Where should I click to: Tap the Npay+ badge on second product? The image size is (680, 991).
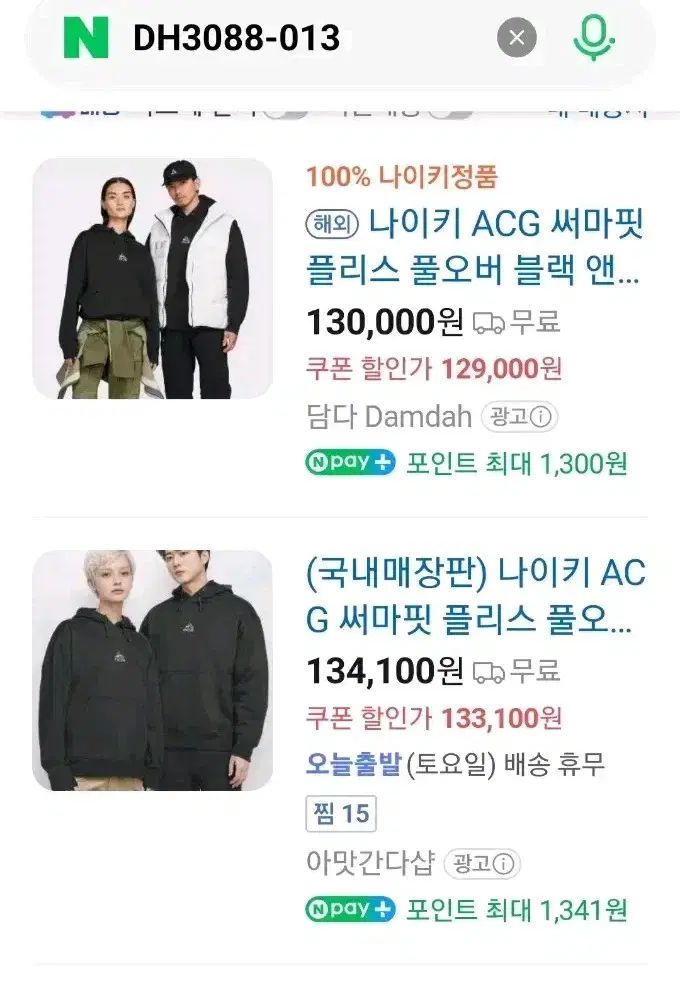[x=351, y=909]
